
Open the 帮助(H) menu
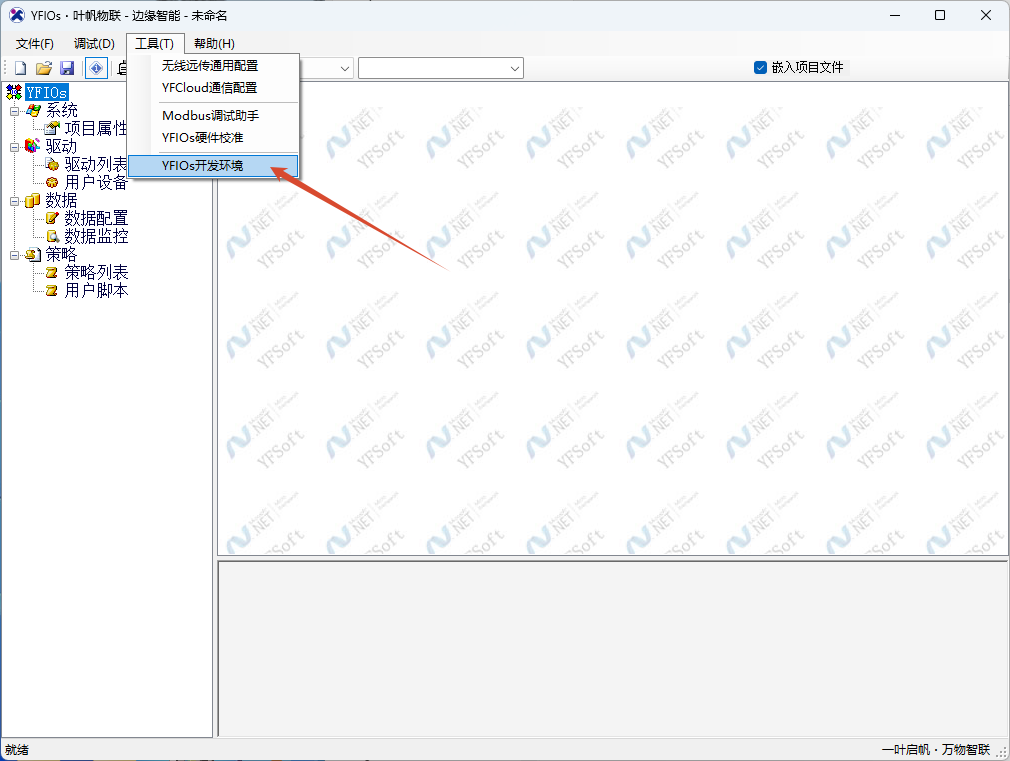[x=214, y=43]
